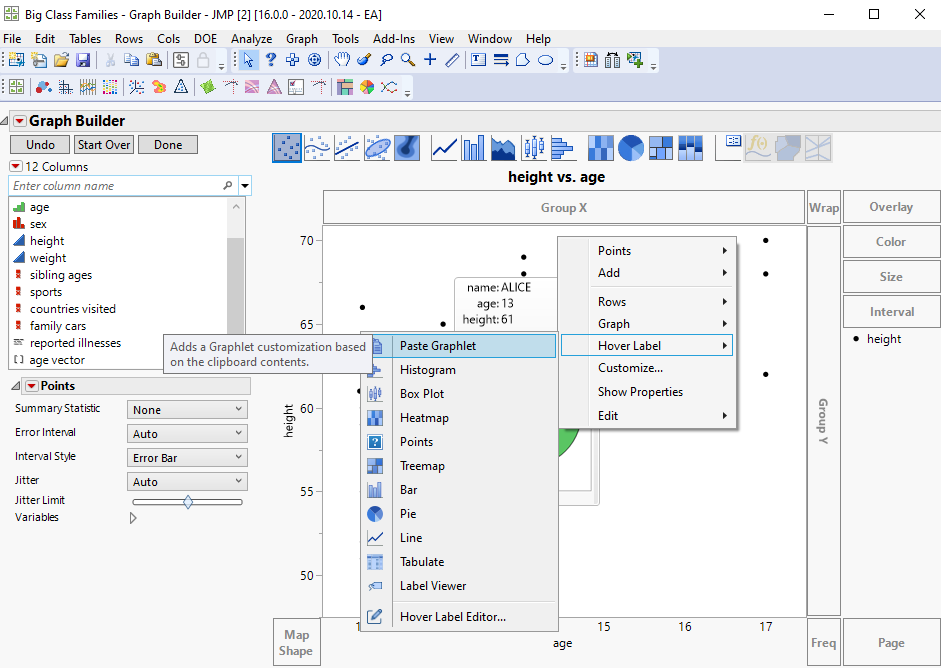The image size is (941, 668).
Task: Click the Box Plot element icon in the palette
Action: point(534,148)
